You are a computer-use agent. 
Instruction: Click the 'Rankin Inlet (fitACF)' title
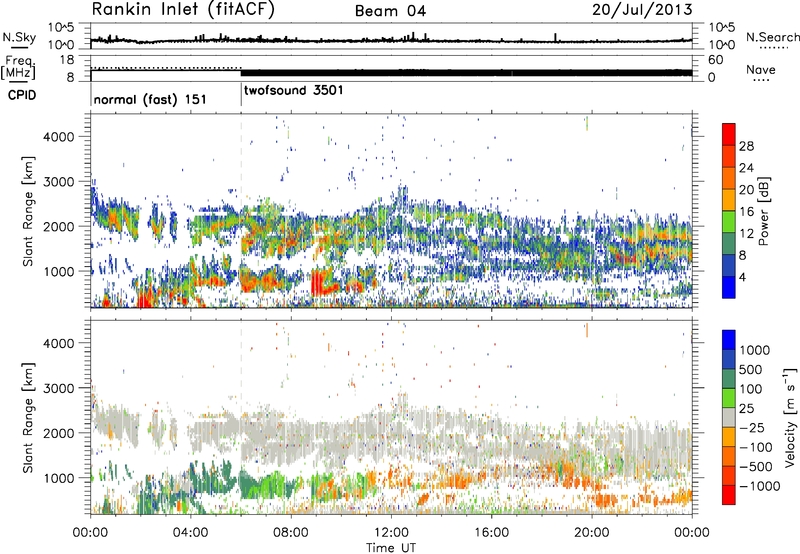pyautogui.click(x=183, y=10)
